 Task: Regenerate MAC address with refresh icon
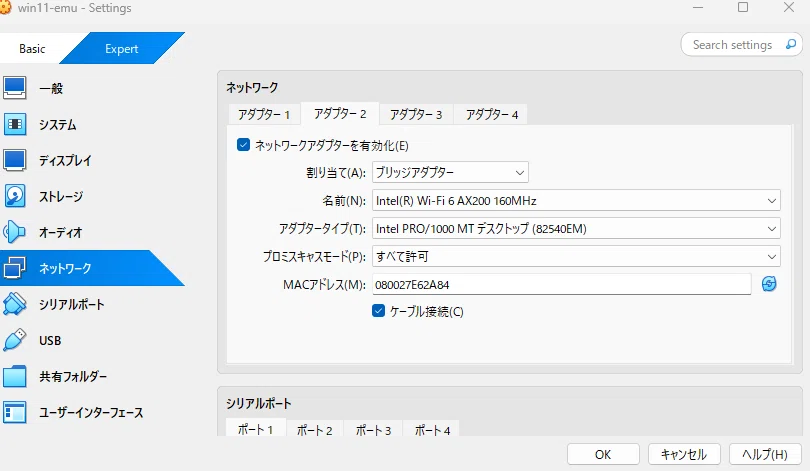point(769,284)
